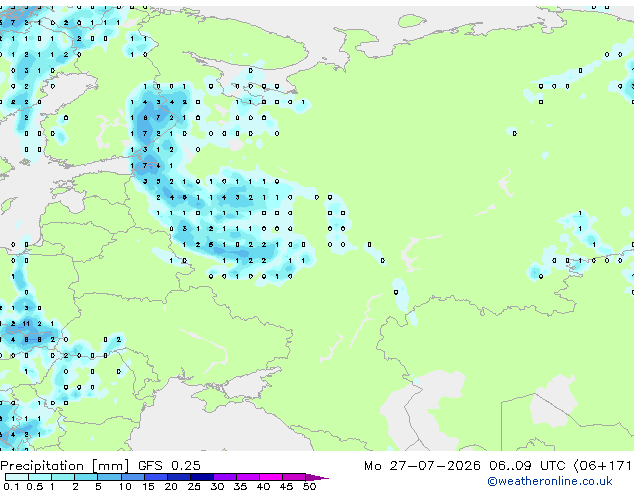Click the '40' legend scale label
This screenshot has height=490, width=634.
[263, 486]
